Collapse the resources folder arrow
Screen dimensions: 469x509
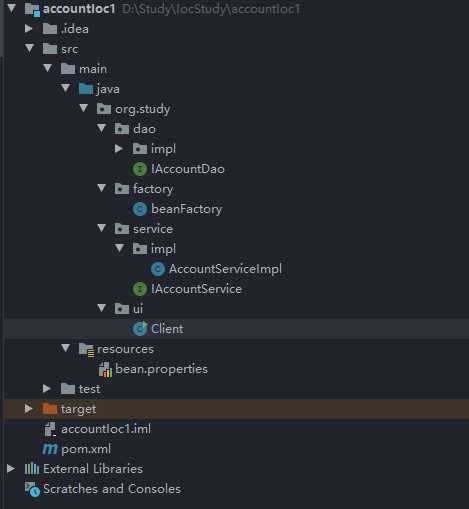tap(65, 348)
